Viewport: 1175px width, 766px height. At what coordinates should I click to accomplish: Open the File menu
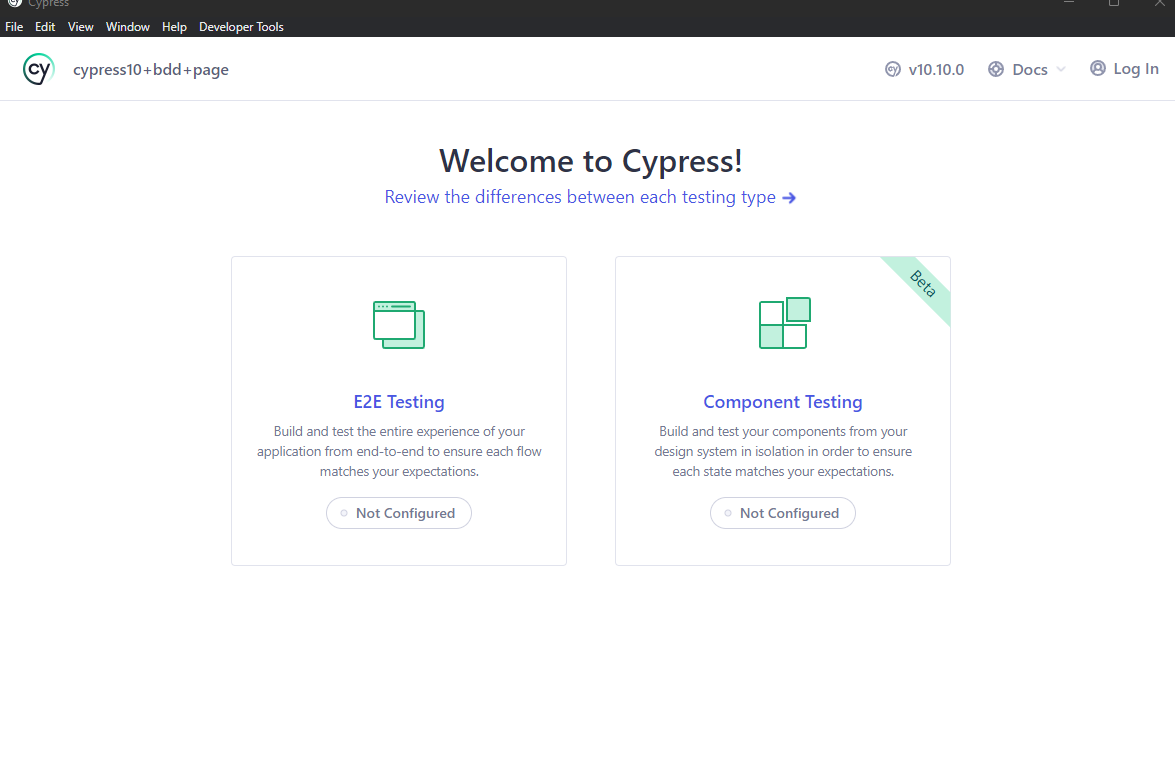tap(14, 26)
